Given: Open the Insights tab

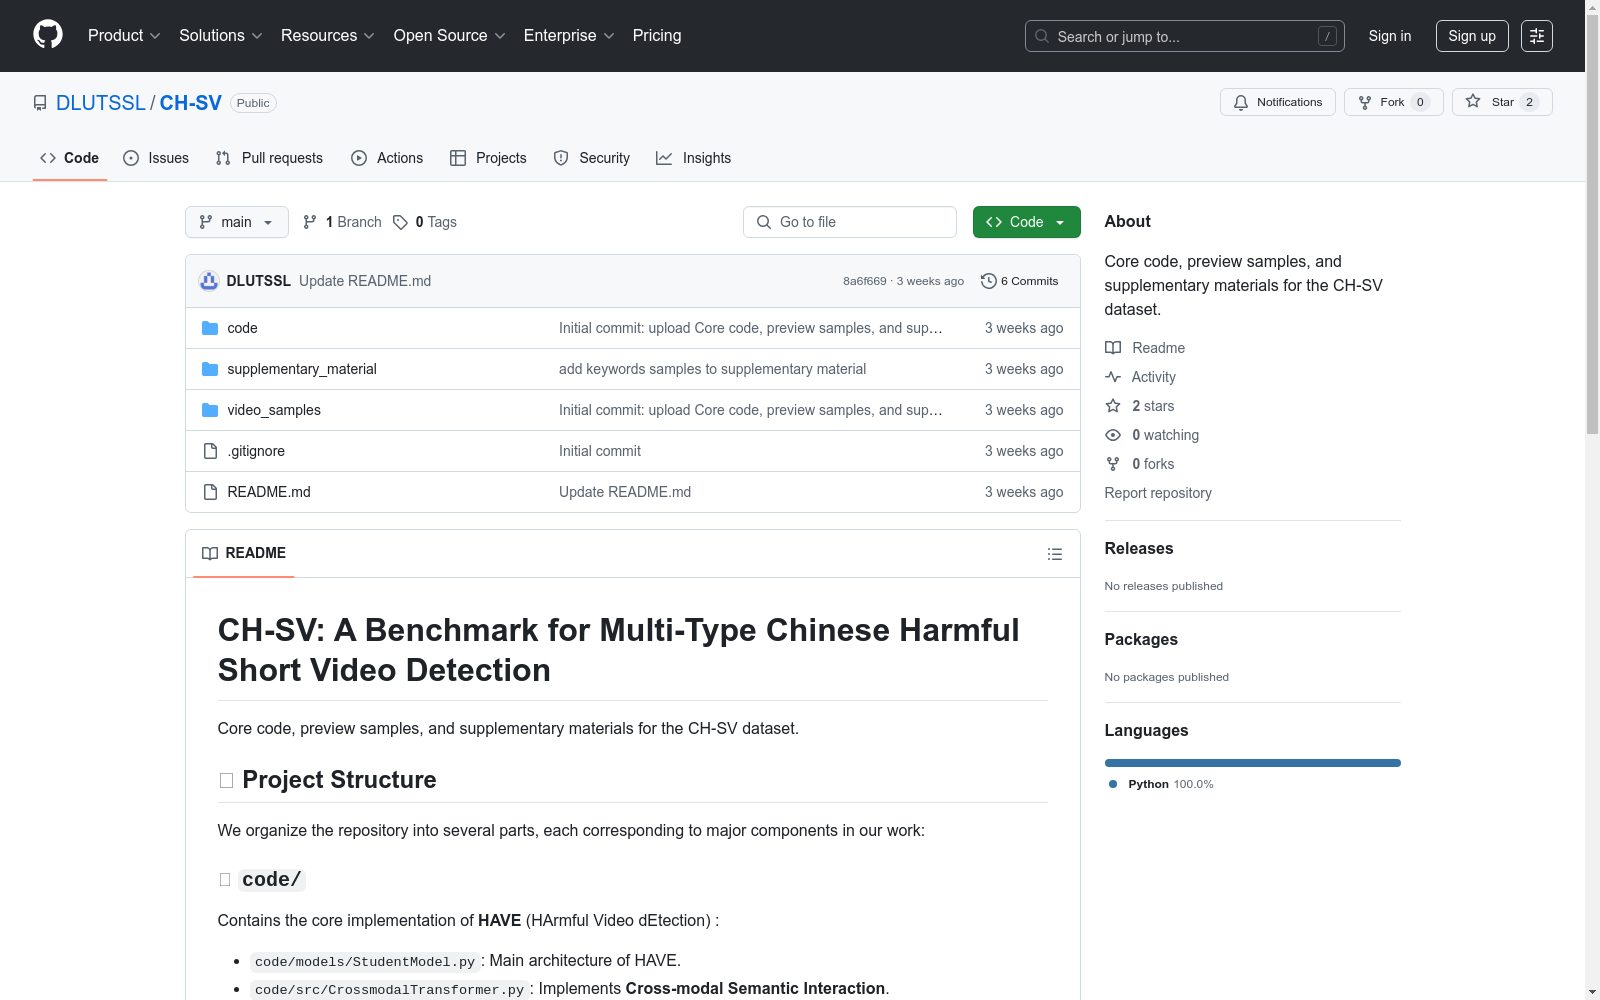Looking at the screenshot, I should point(694,158).
